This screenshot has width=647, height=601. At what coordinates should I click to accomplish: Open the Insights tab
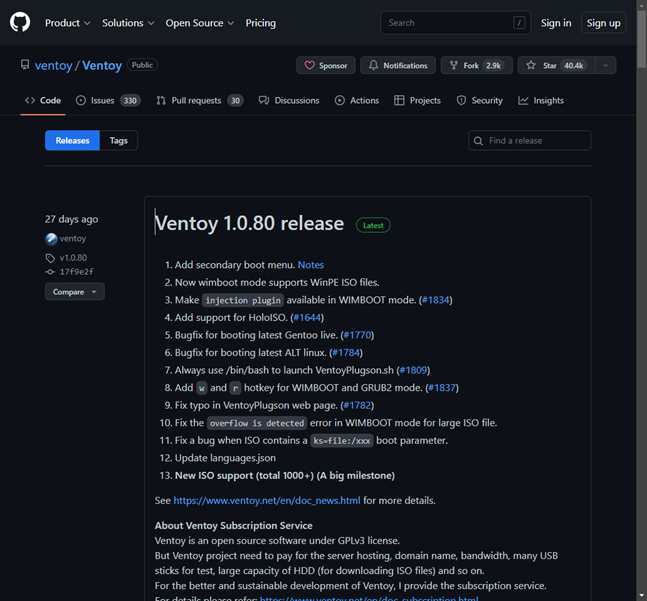(541, 100)
